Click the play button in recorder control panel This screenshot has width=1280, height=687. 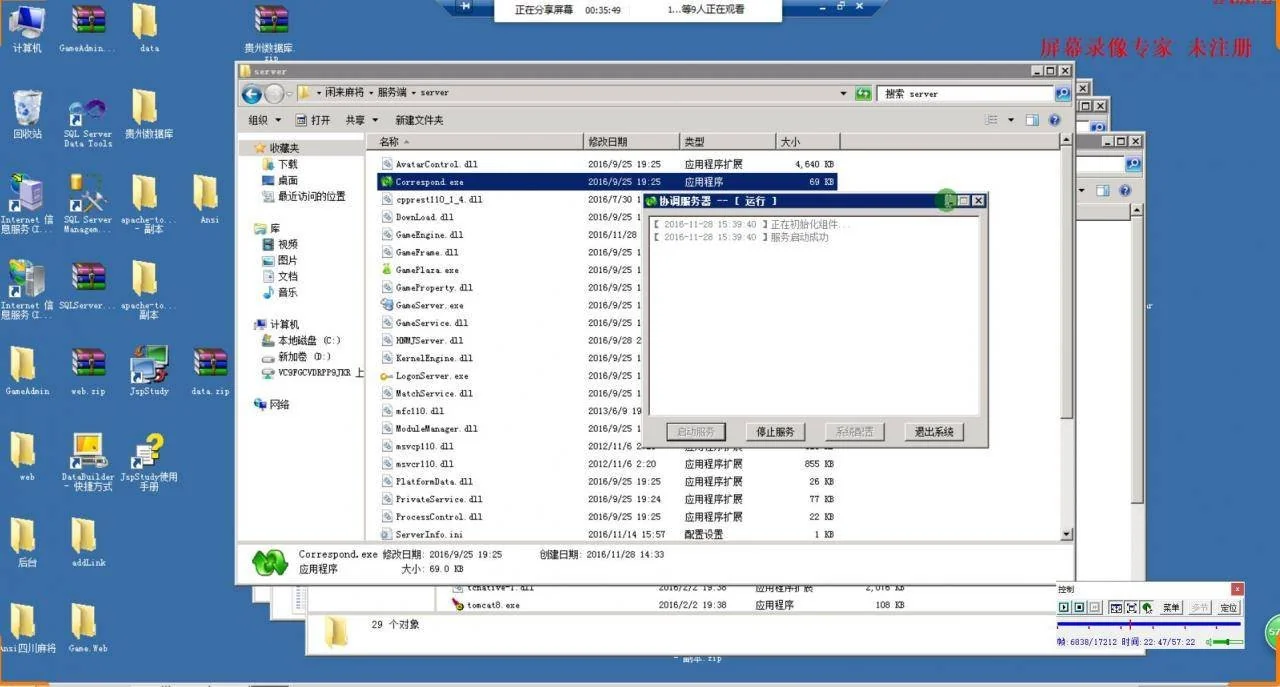[x=1064, y=607]
